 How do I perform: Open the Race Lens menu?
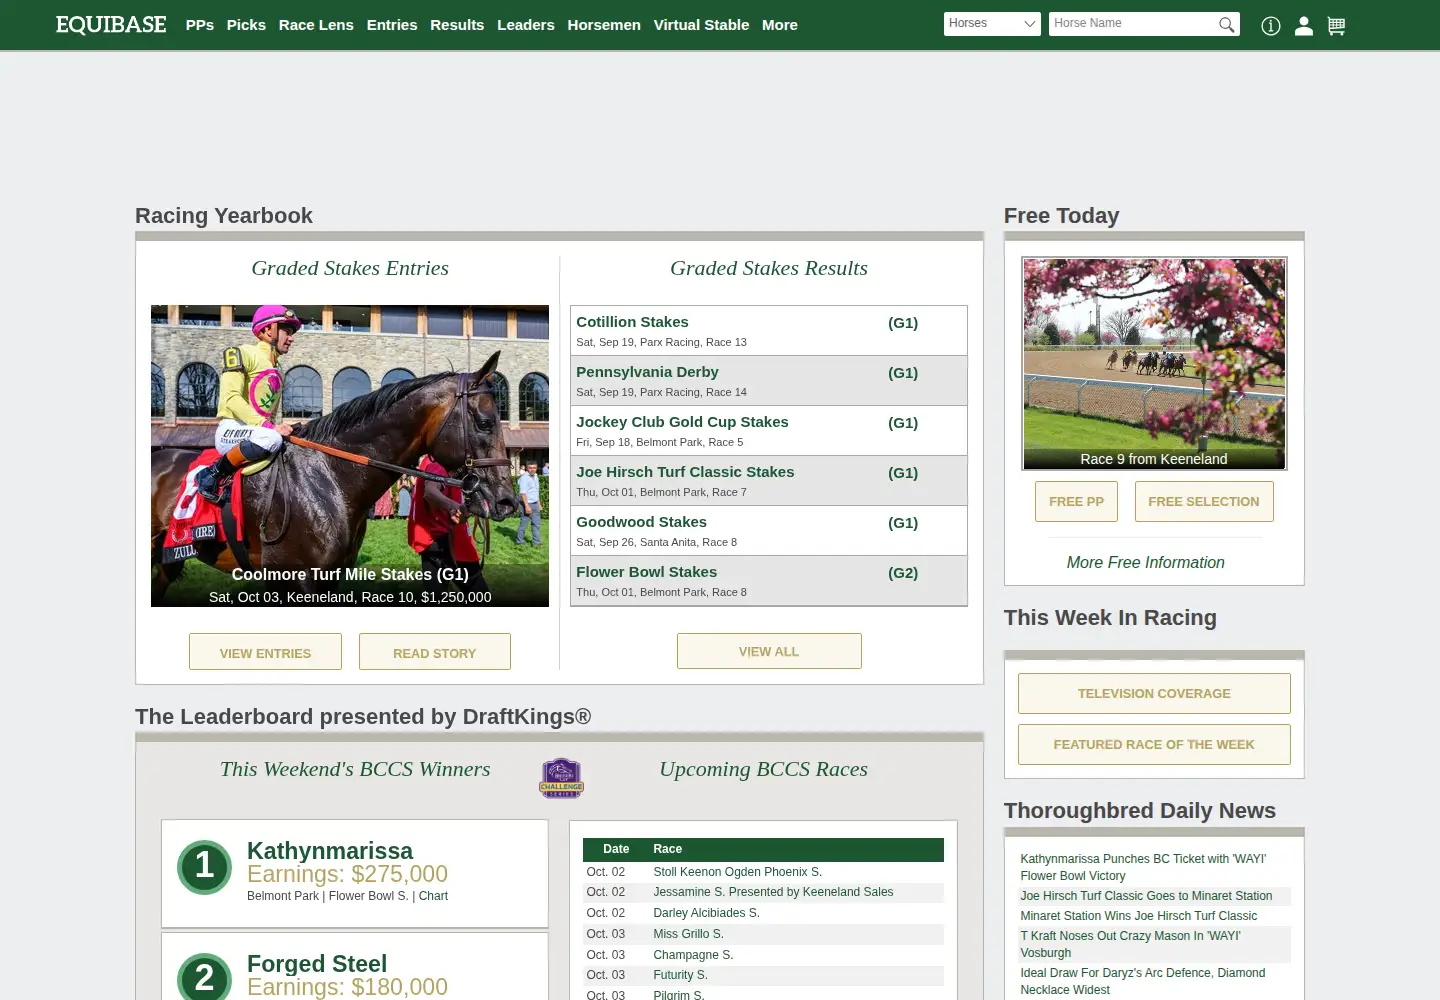coord(316,25)
